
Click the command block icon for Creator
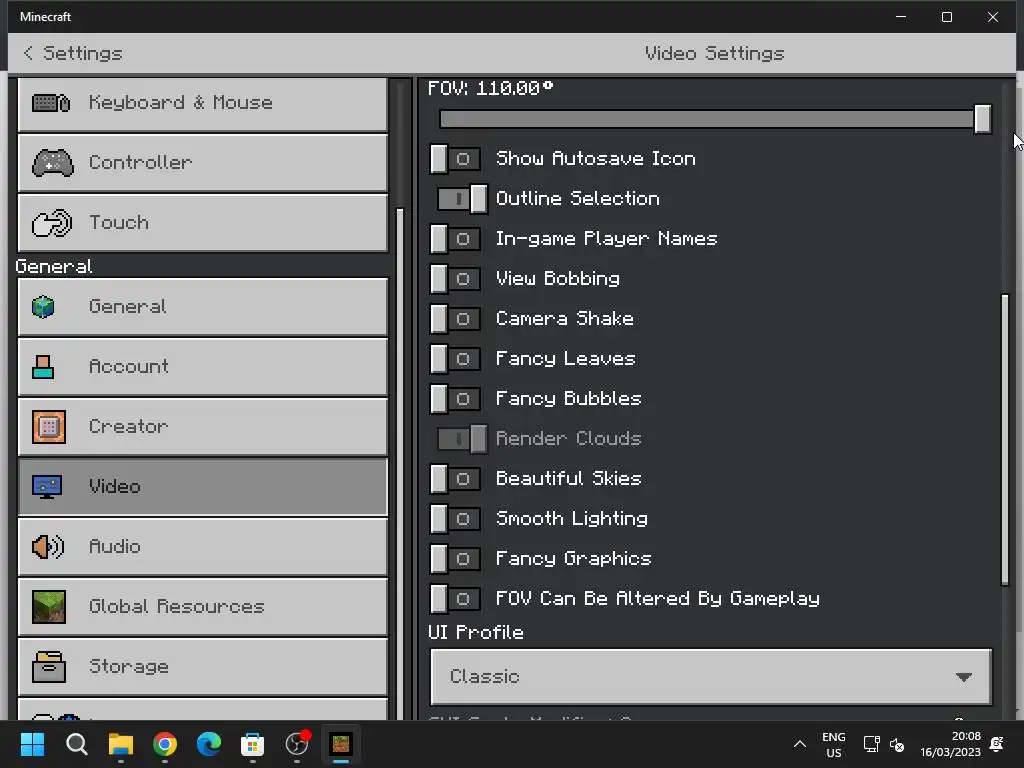(49, 426)
